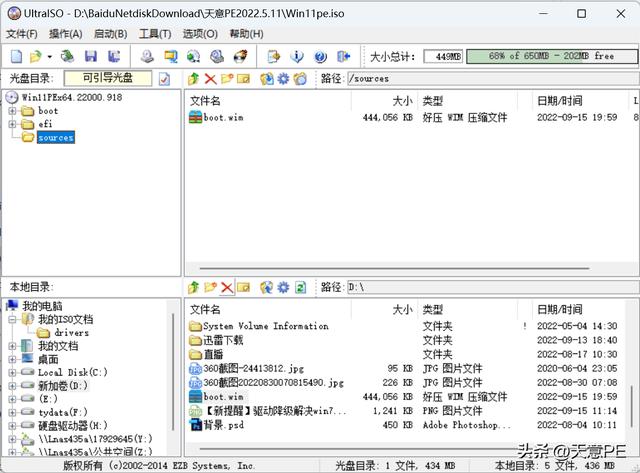
Task: Click the local directory tree vertical scrollbar
Action: pyautogui.click(x=173, y=371)
